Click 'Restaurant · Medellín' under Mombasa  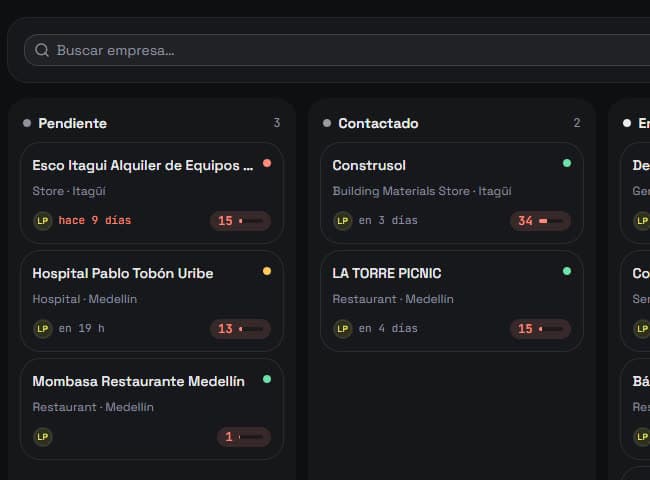[x=93, y=407]
